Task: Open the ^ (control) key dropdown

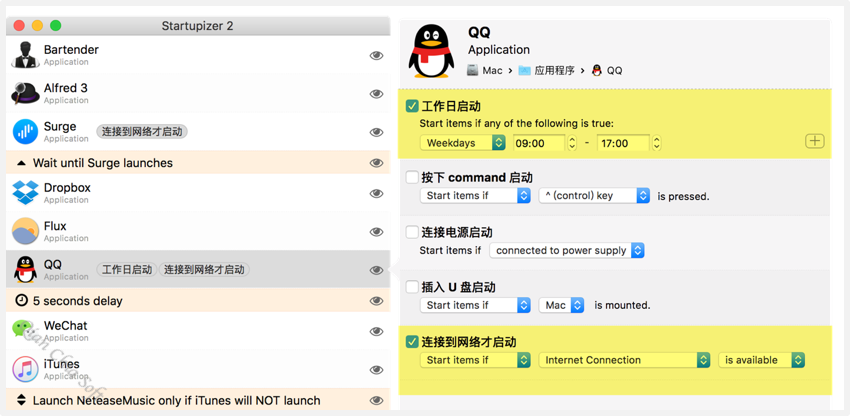Action: pyautogui.click(x=594, y=196)
